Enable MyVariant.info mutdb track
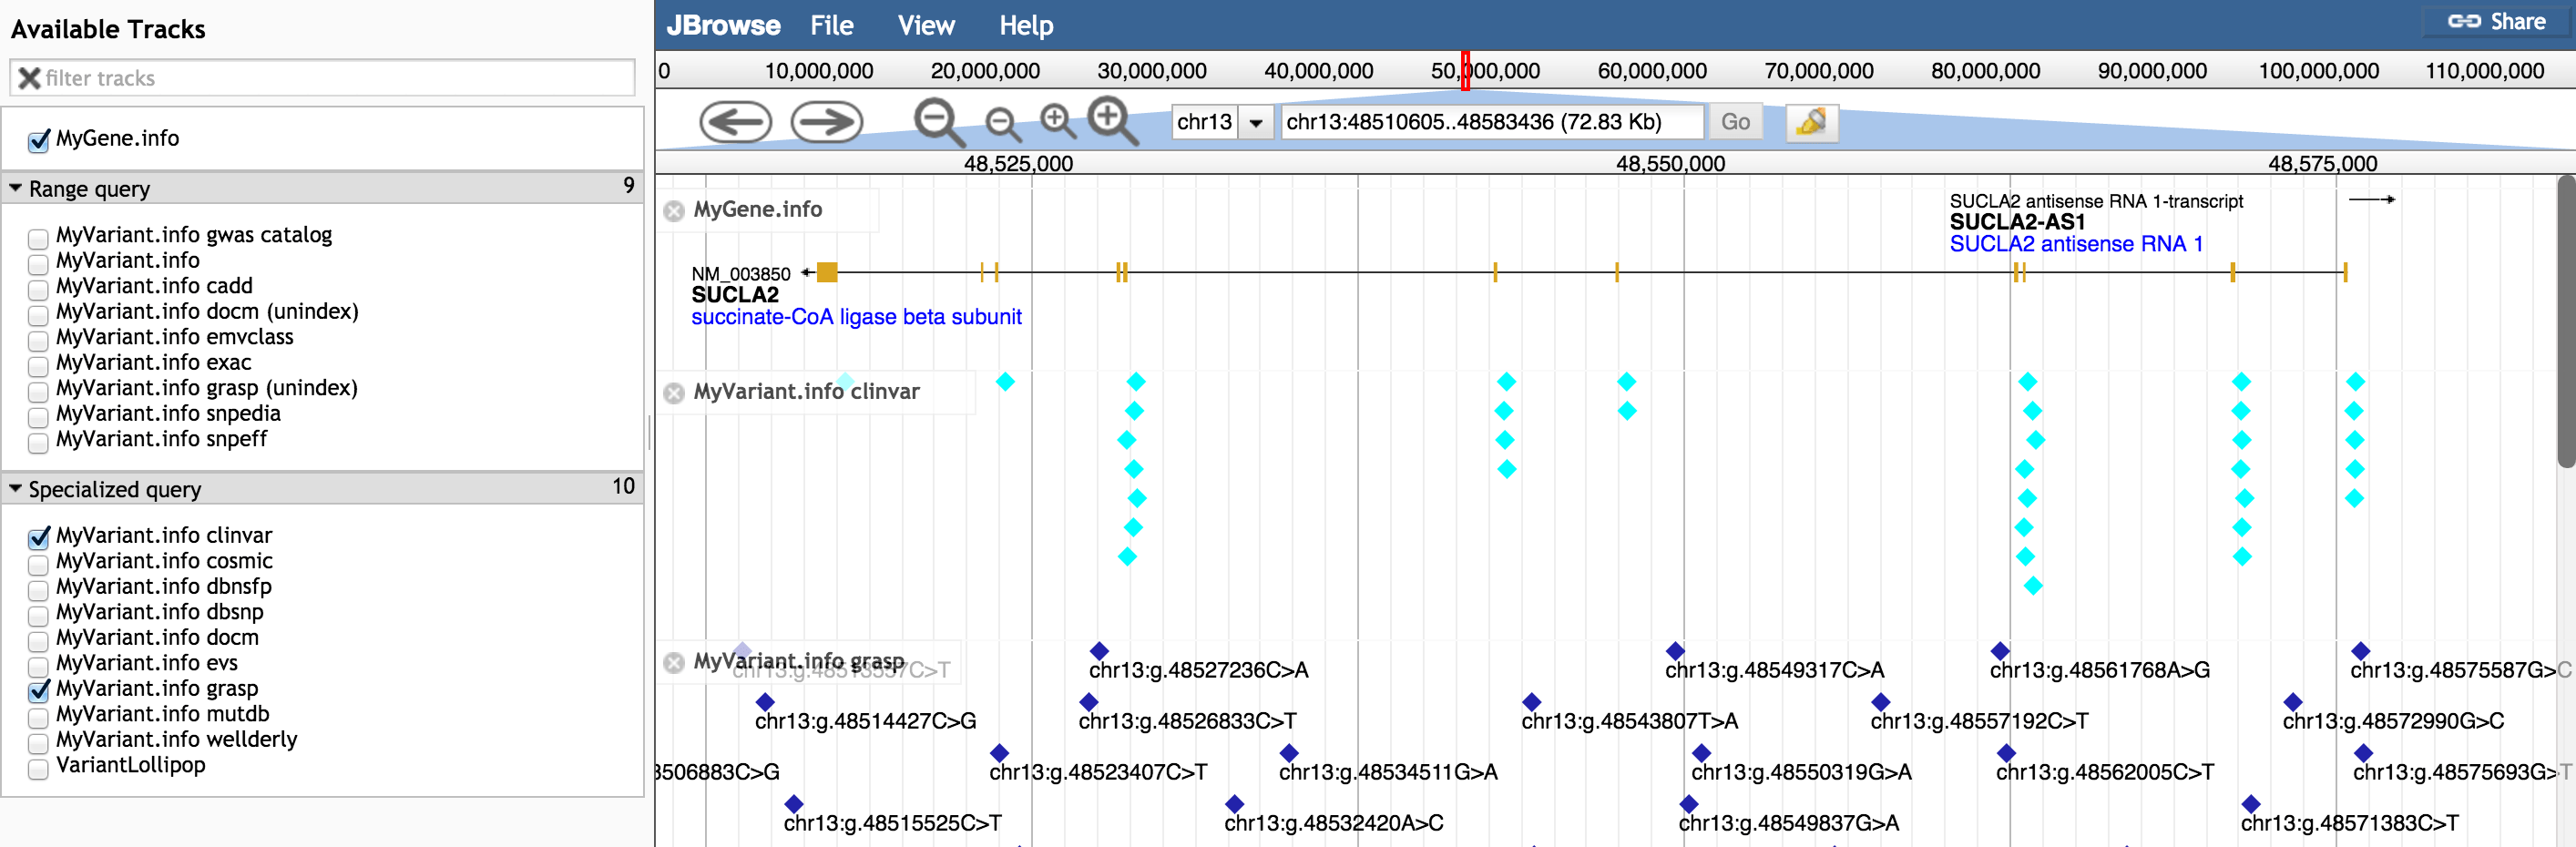The image size is (2576, 847). coord(38,717)
